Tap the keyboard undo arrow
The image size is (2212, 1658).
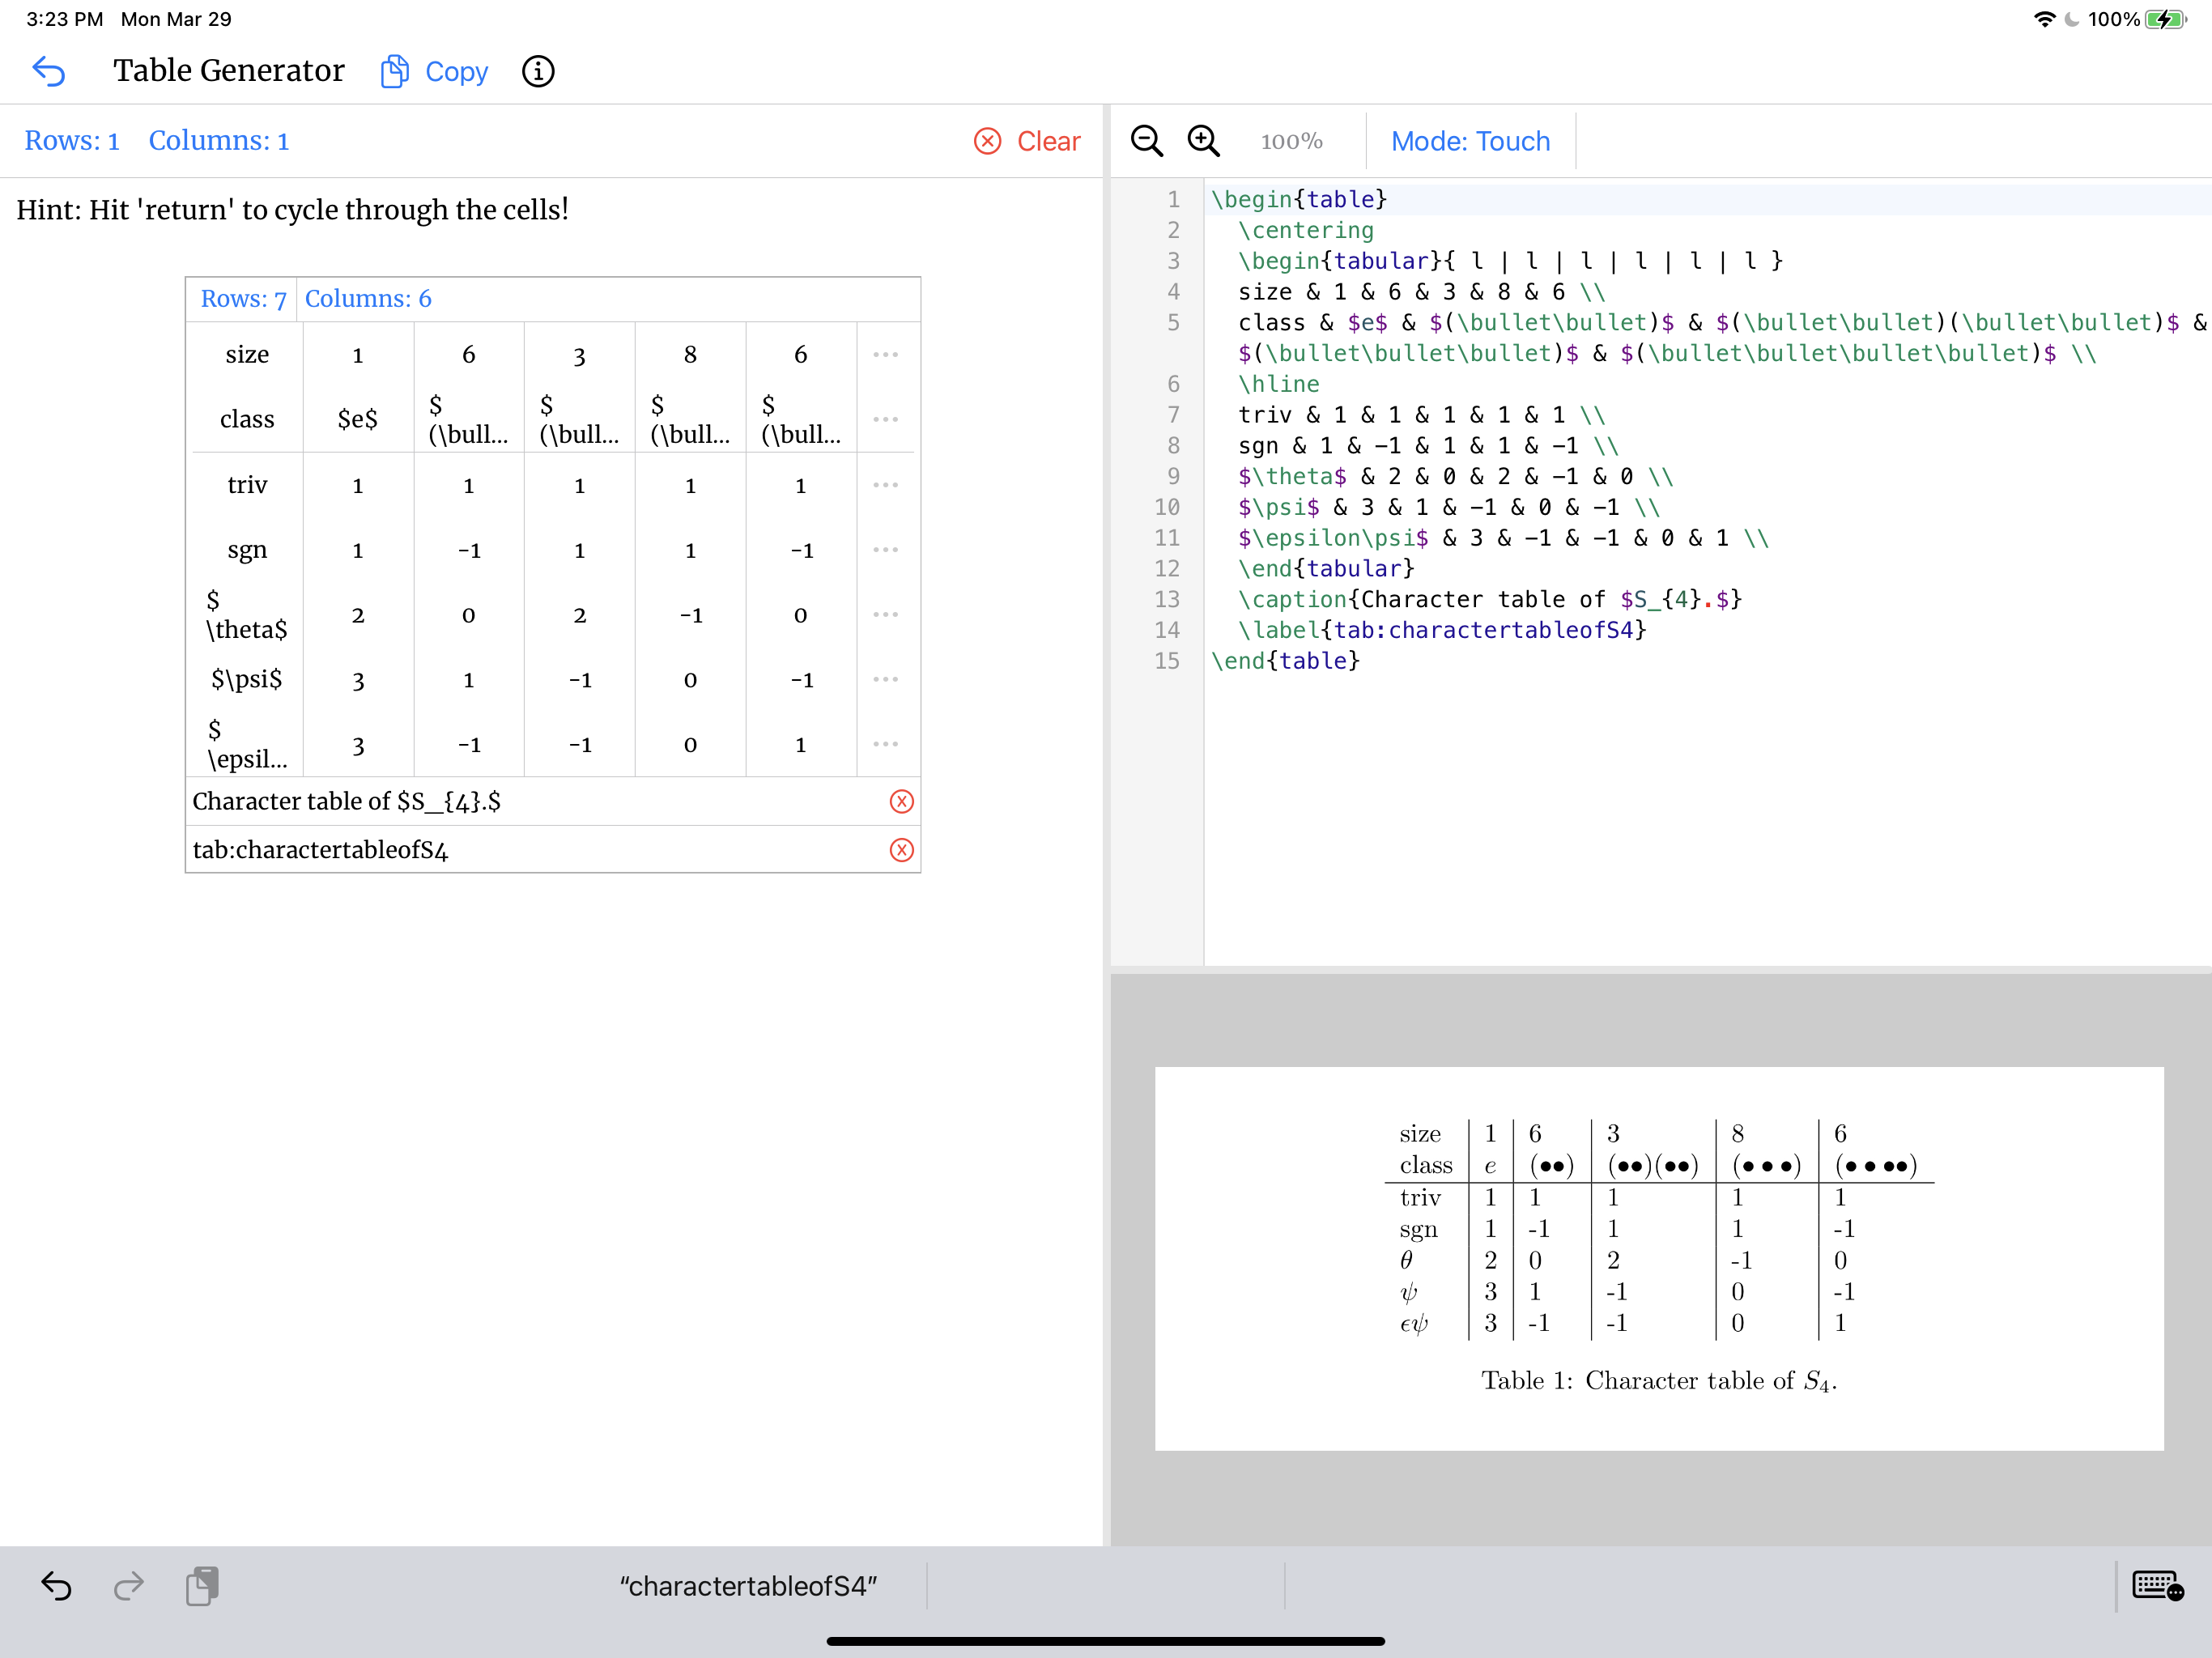[x=56, y=1586]
